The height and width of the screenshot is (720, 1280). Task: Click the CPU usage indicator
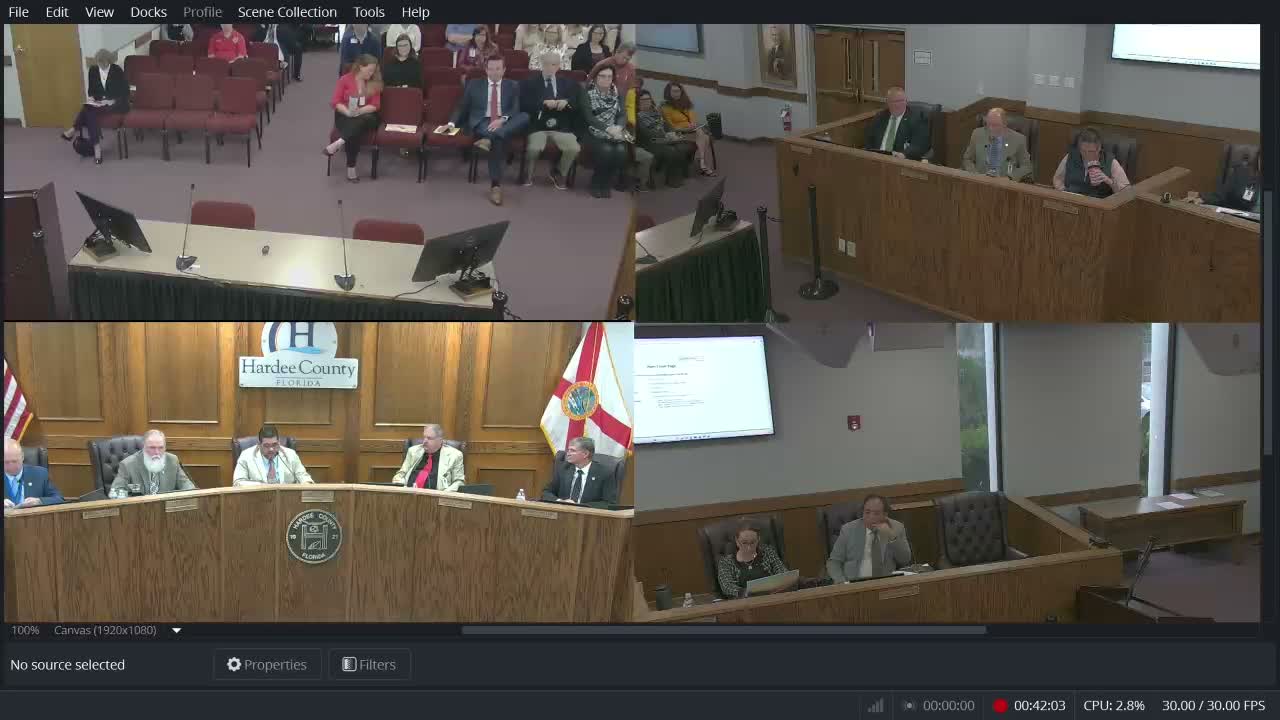(x=1114, y=706)
